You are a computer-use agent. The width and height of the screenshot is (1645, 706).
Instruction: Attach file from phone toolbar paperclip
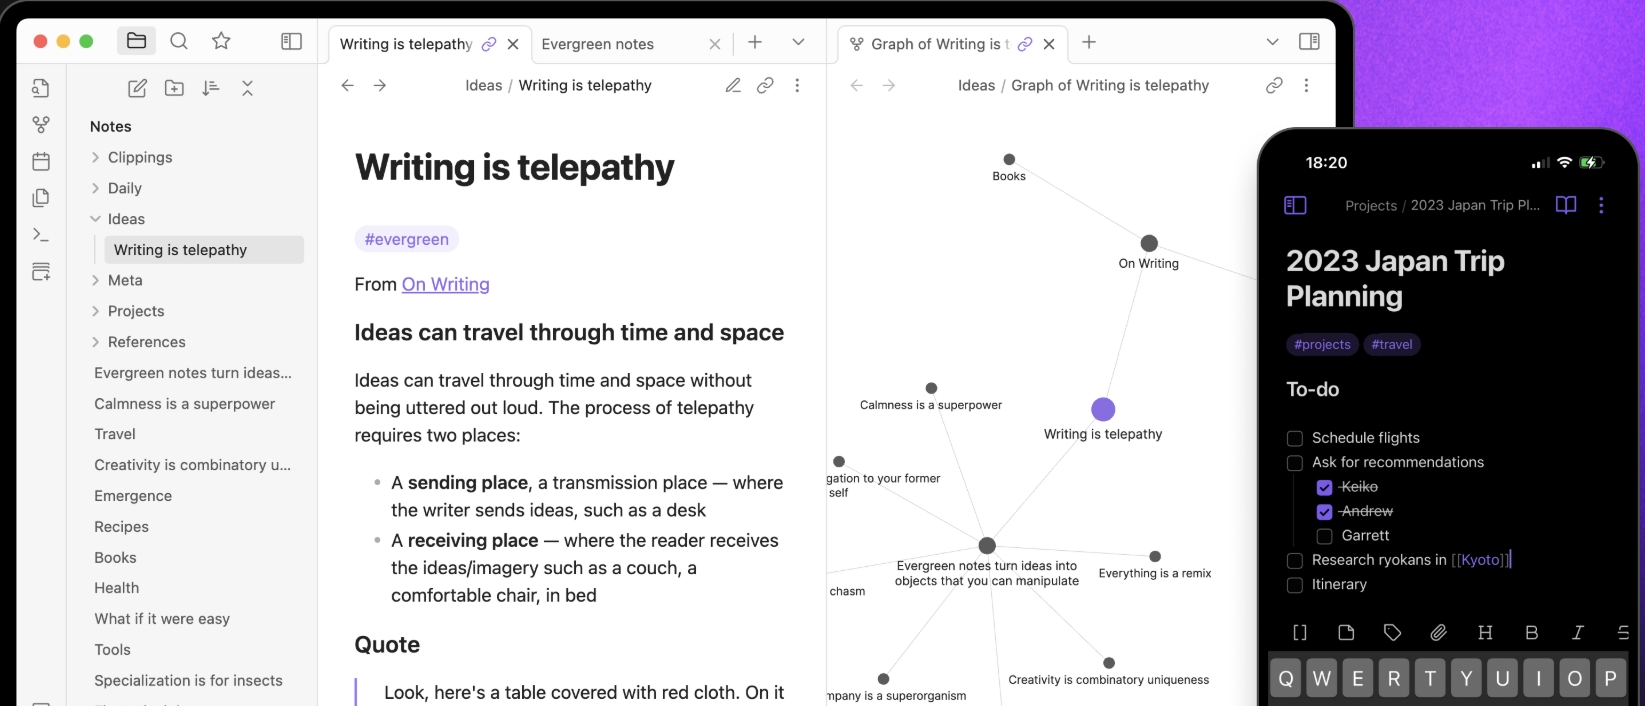1438,632
